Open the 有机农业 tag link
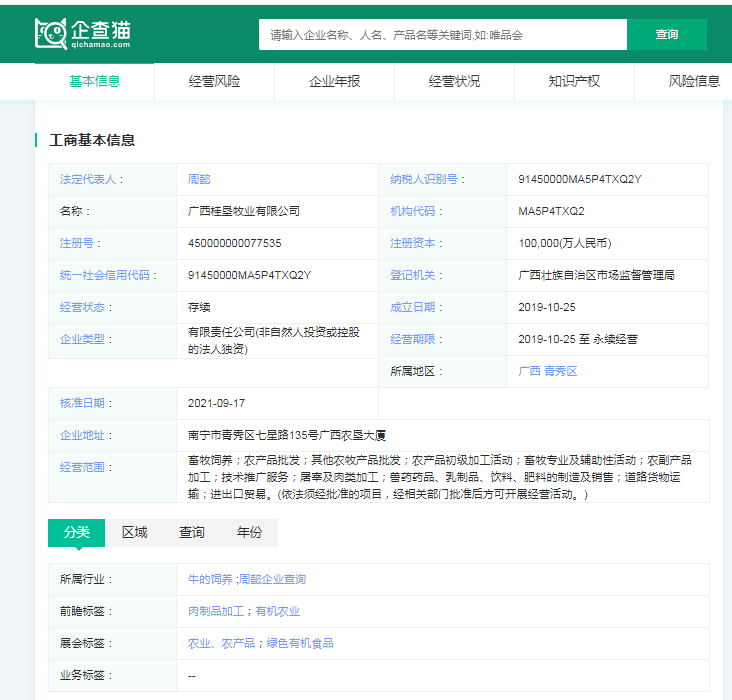Screen dimensions: 732x700 point(278,611)
